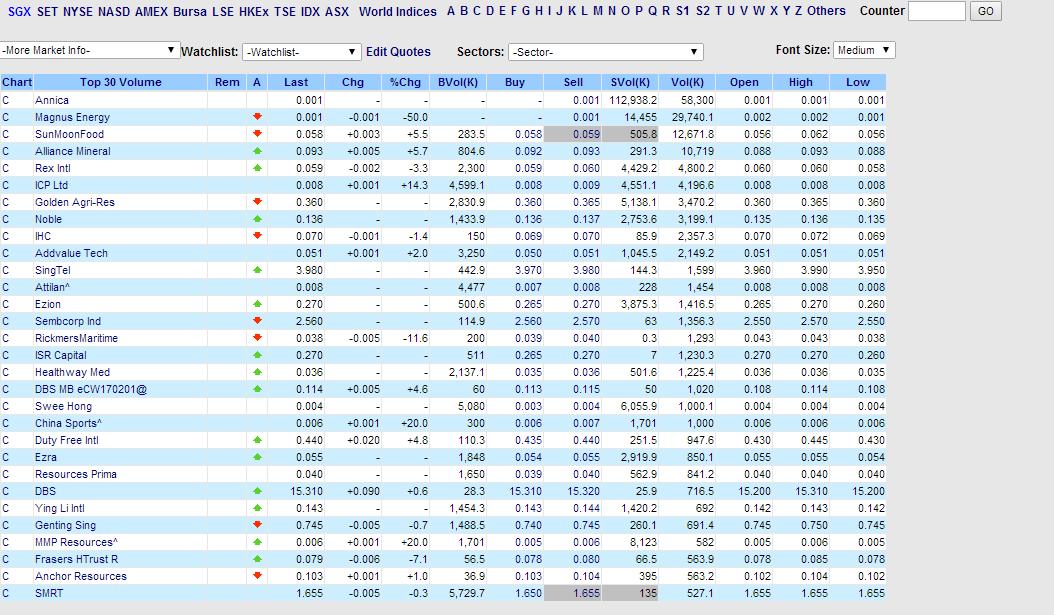This screenshot has height=615, width=1054.
Task: Open World Indices tab
Action: [x=397, y=11]
